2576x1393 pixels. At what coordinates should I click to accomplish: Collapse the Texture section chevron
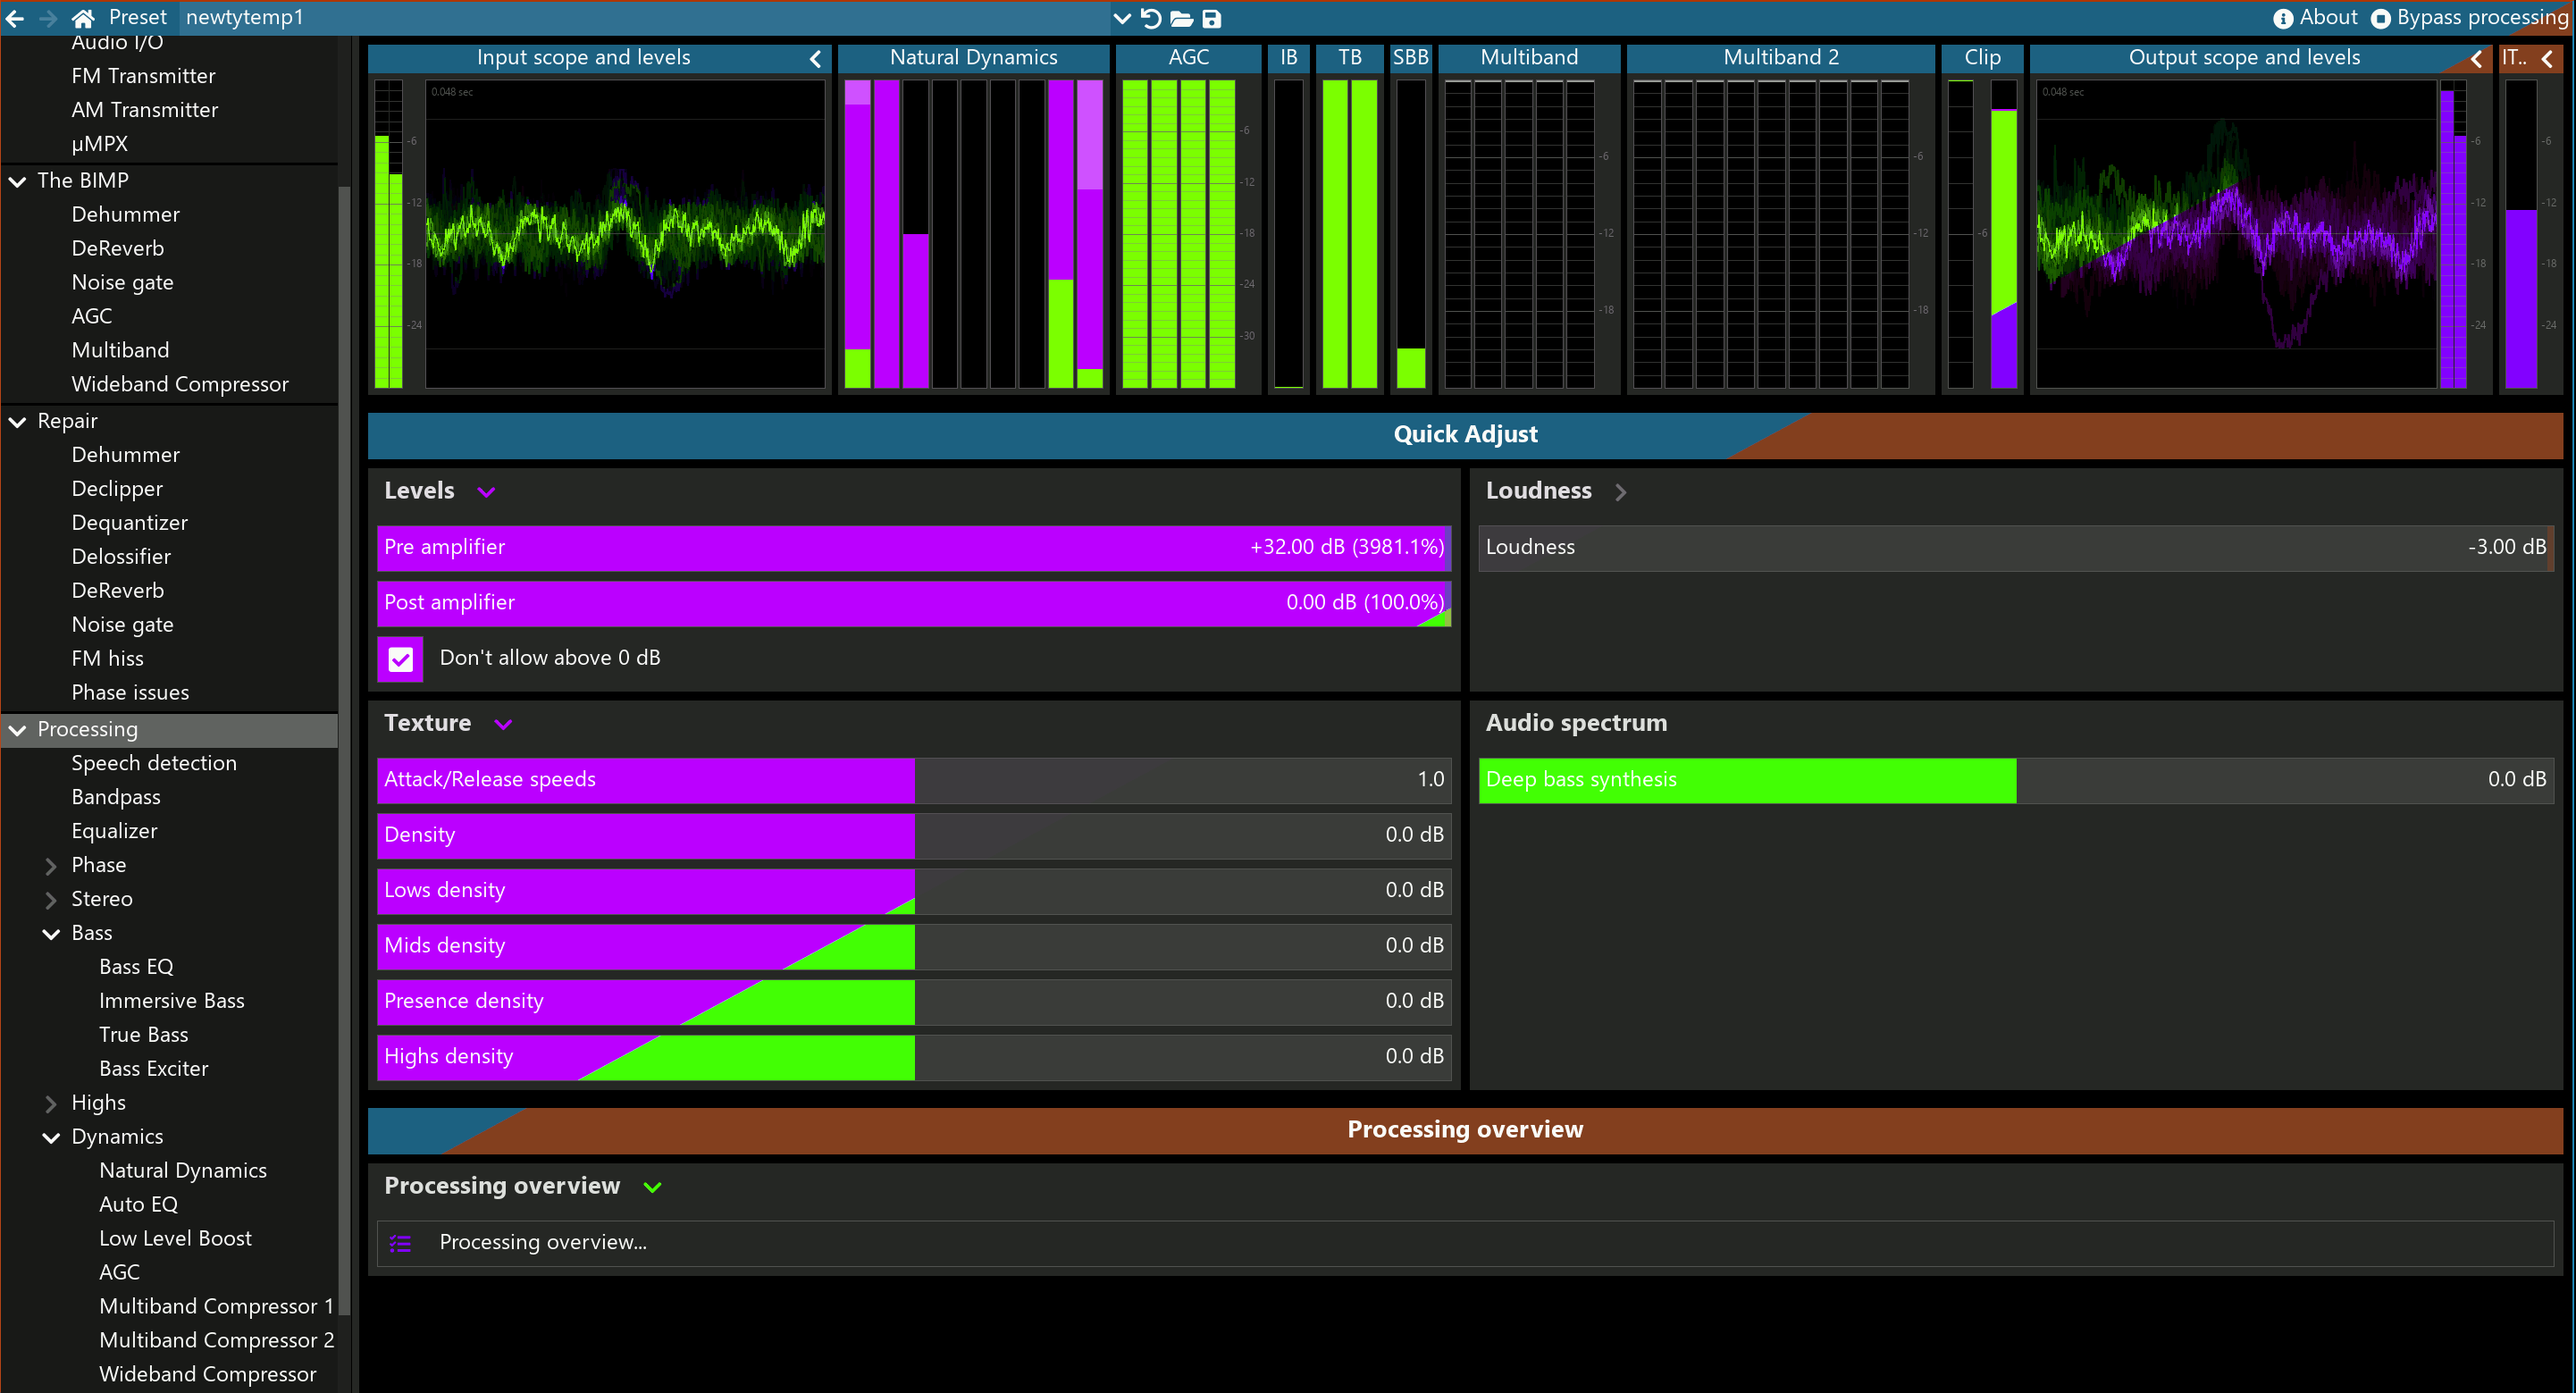(x=504, y=724)
